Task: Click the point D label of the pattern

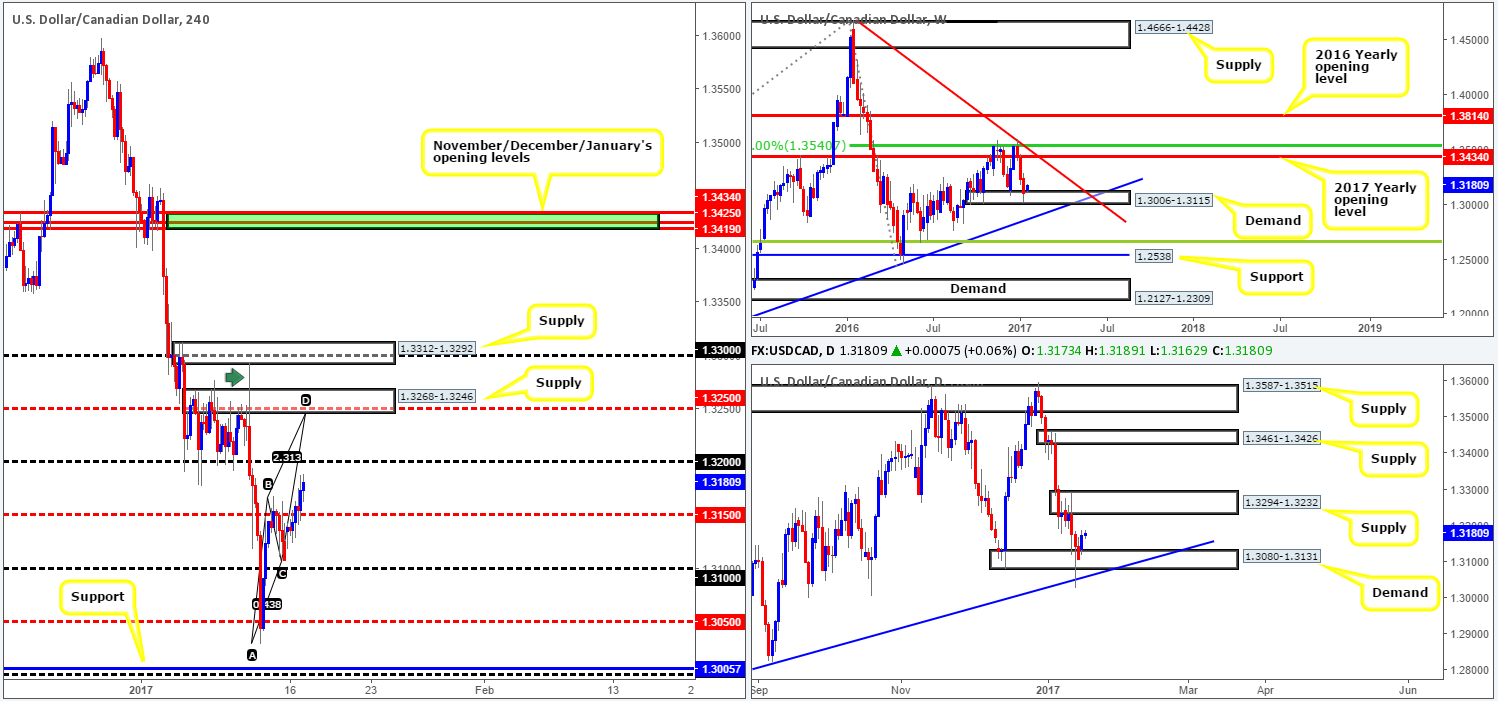Action: coord(306,400)
